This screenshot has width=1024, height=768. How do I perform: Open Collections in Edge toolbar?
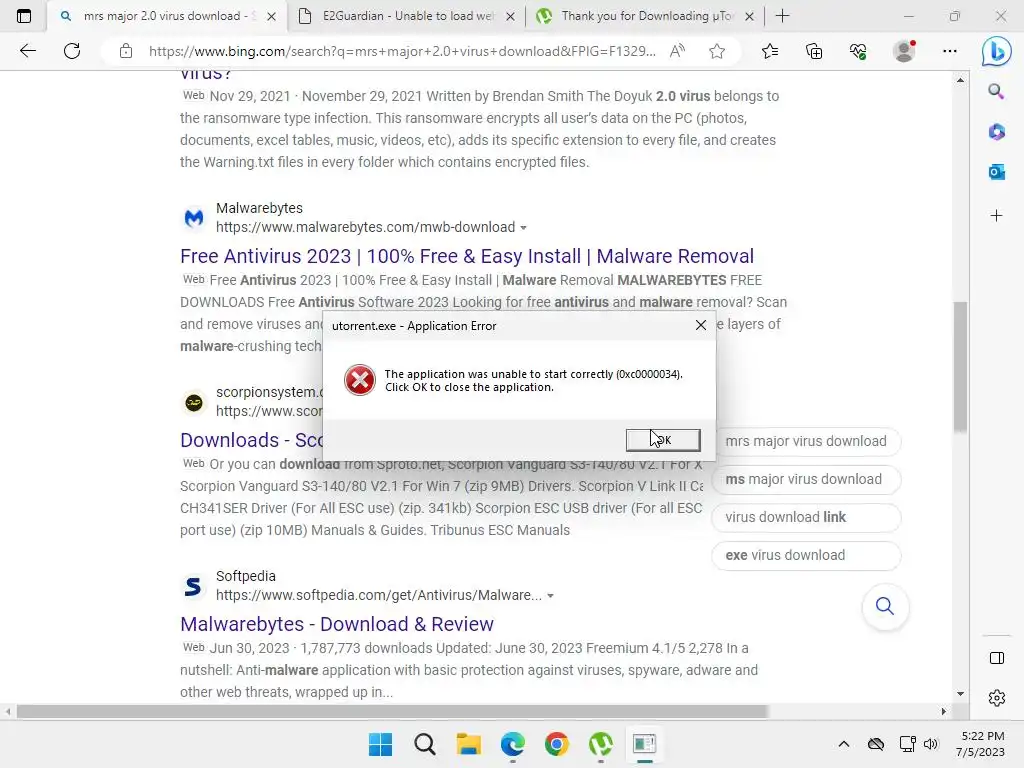coord(814,51)
